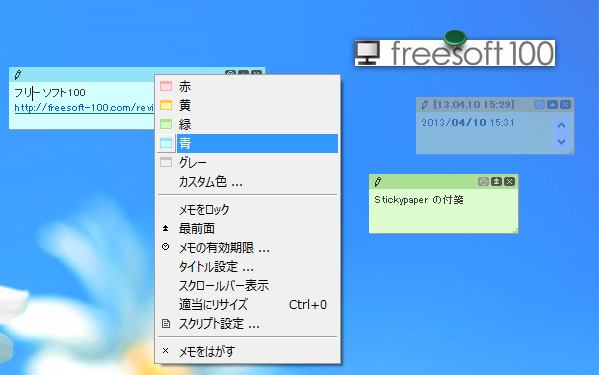This screenshot has height=375, width=599.
Task: Click clock expiry icon on dated note
Action: pos(539,104)
